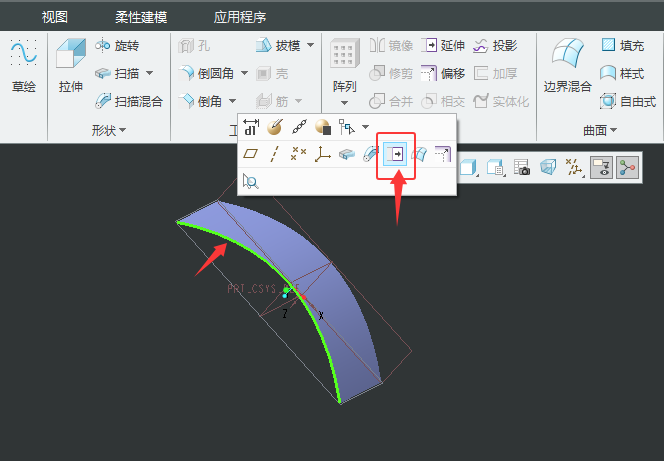Toggle perspective view icon

548,168
